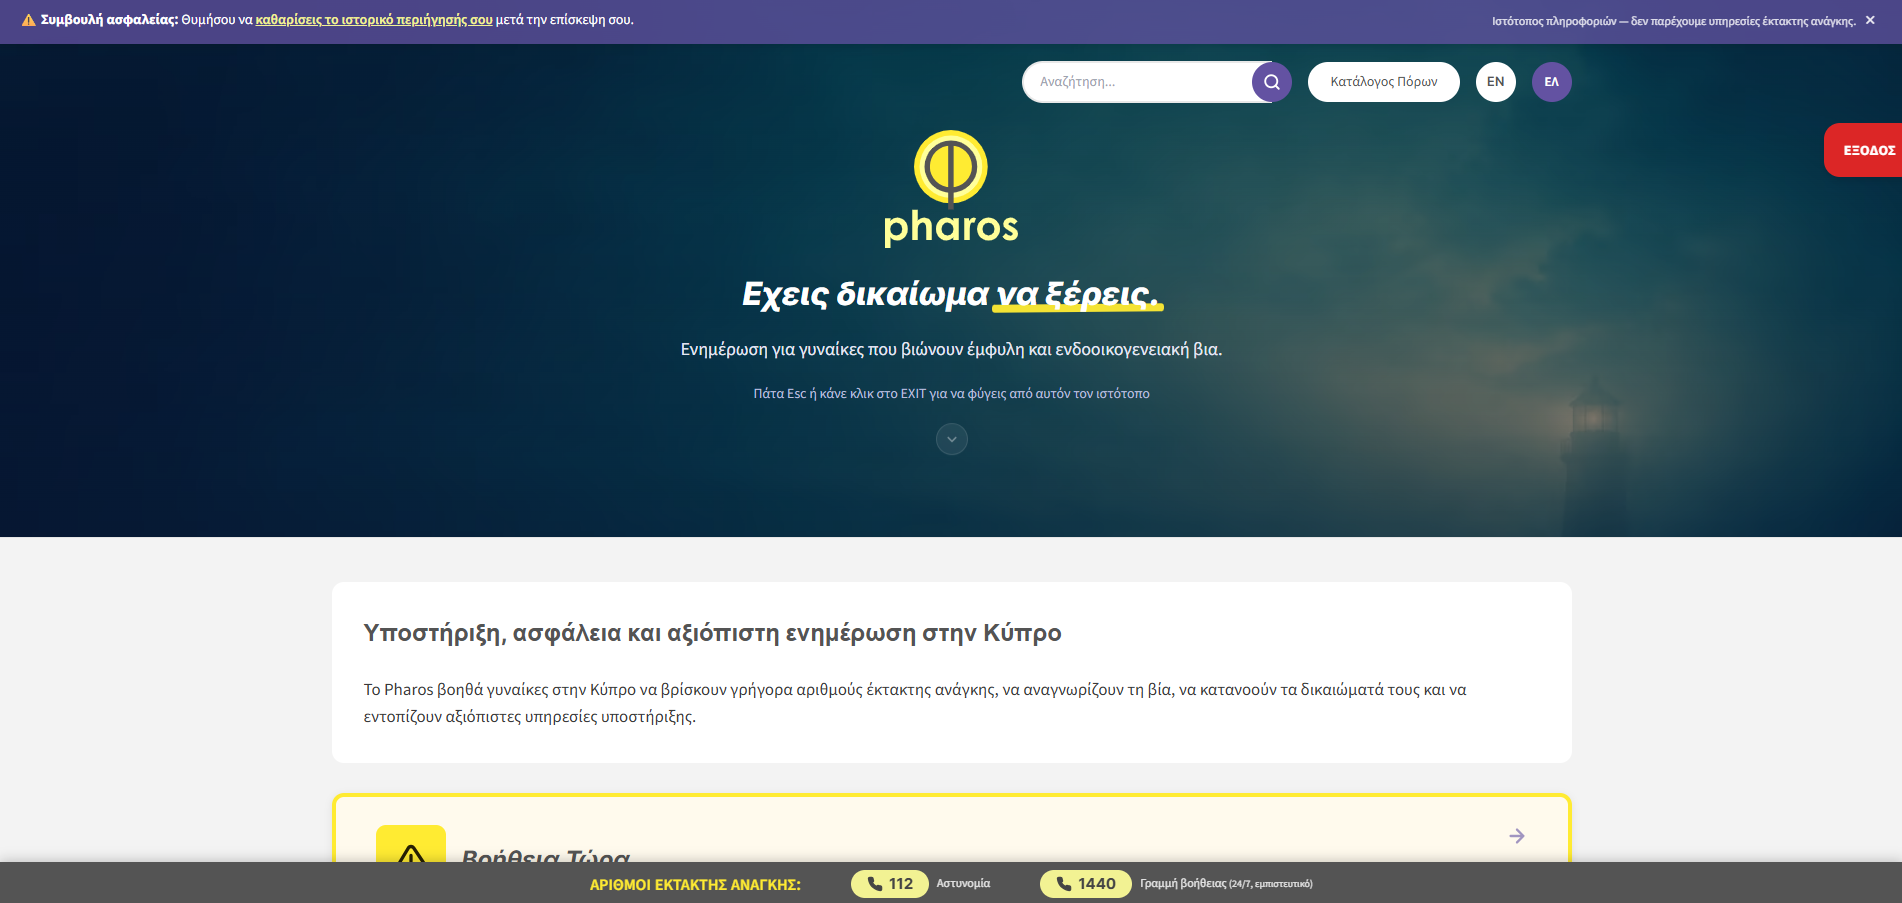Click into the Αναζήτηση search field
Viewport: 1902px width, 903px height.
[x=1136, y=82]
